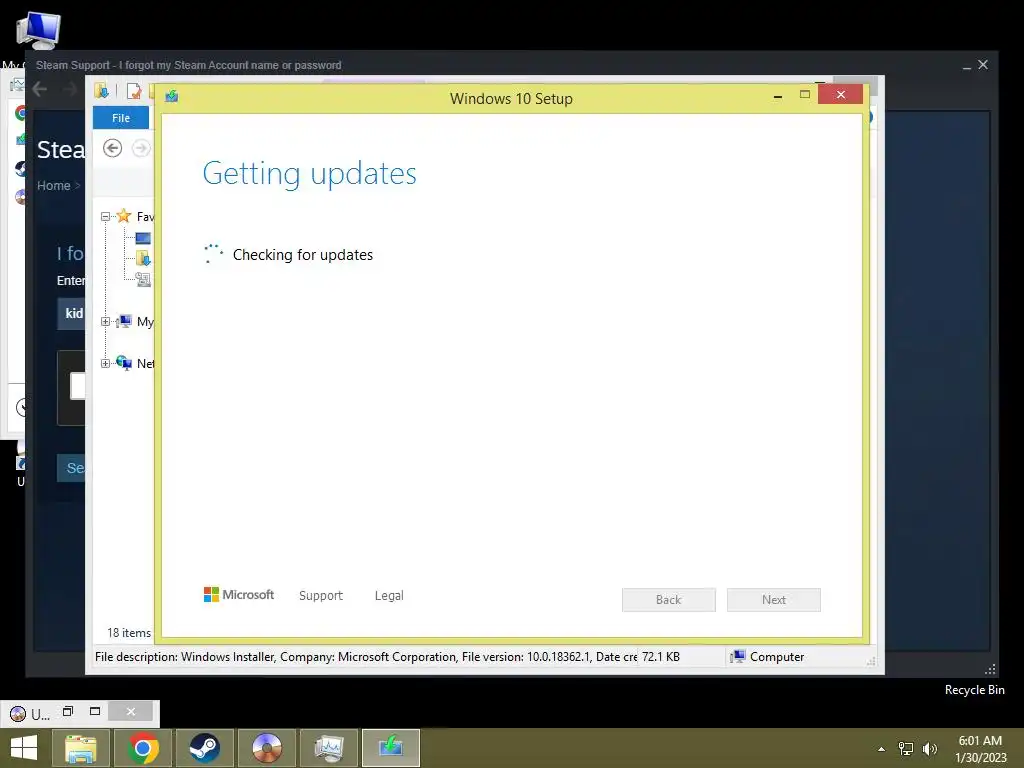Open the disc app from the taskbar
The width and height of the screenshot is (1024, 768).
pos(266,748)
